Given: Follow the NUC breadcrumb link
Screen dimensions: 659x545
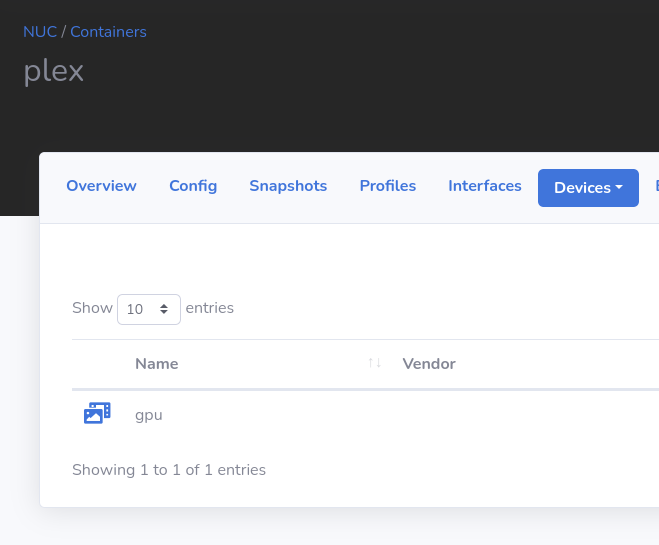Looking at the screenshot, I should (40, 32).
